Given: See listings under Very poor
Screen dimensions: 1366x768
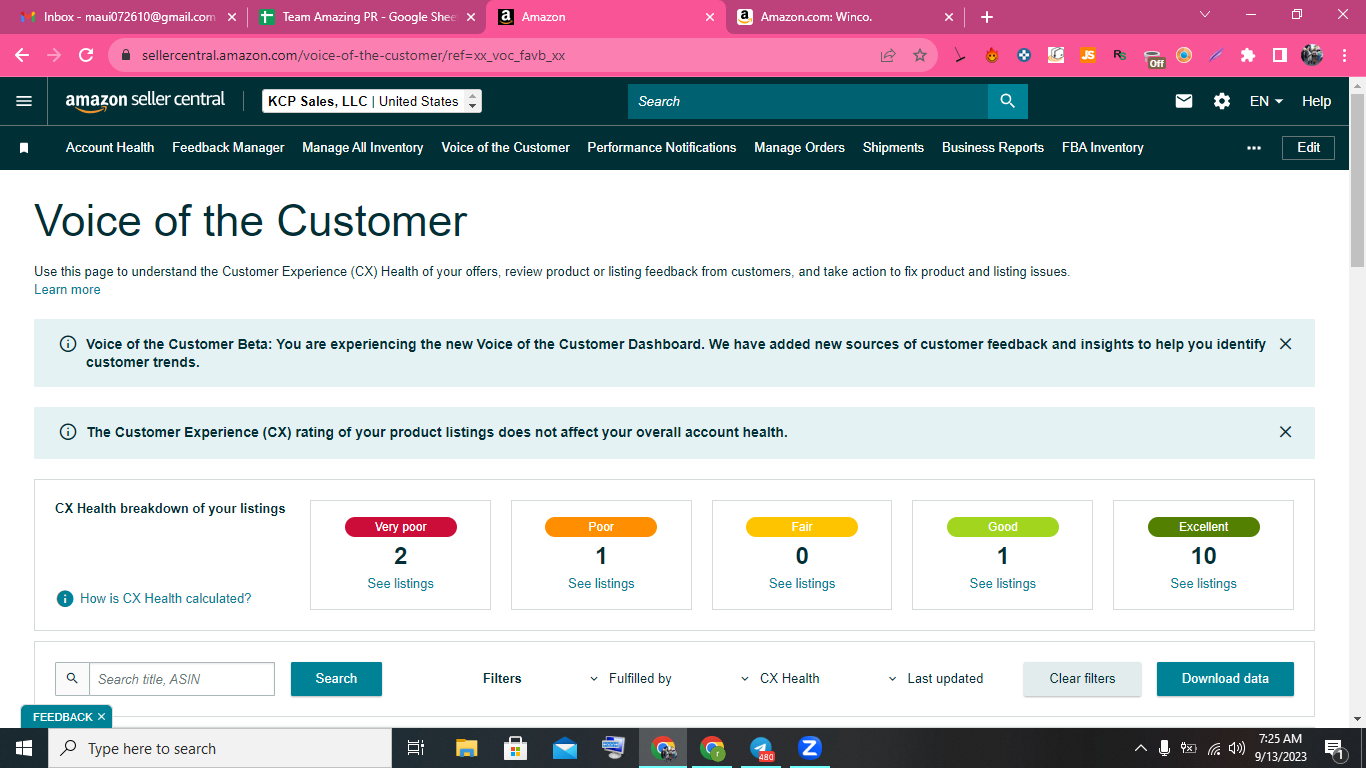Looking at the screenshot, I should coord(401,584).
